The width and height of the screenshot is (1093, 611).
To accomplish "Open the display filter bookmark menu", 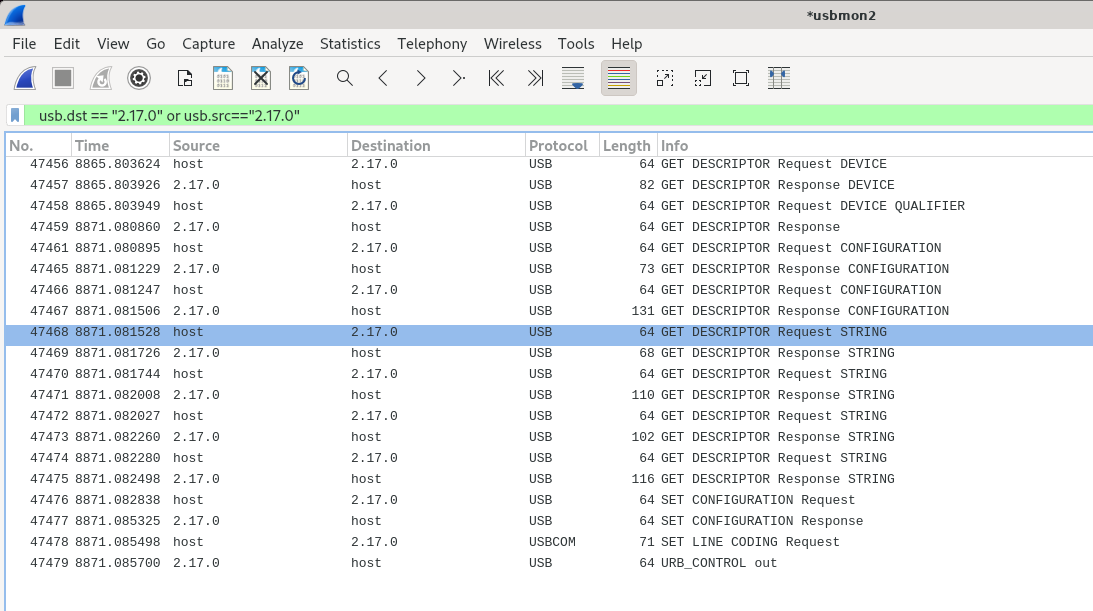I will 15,116.
